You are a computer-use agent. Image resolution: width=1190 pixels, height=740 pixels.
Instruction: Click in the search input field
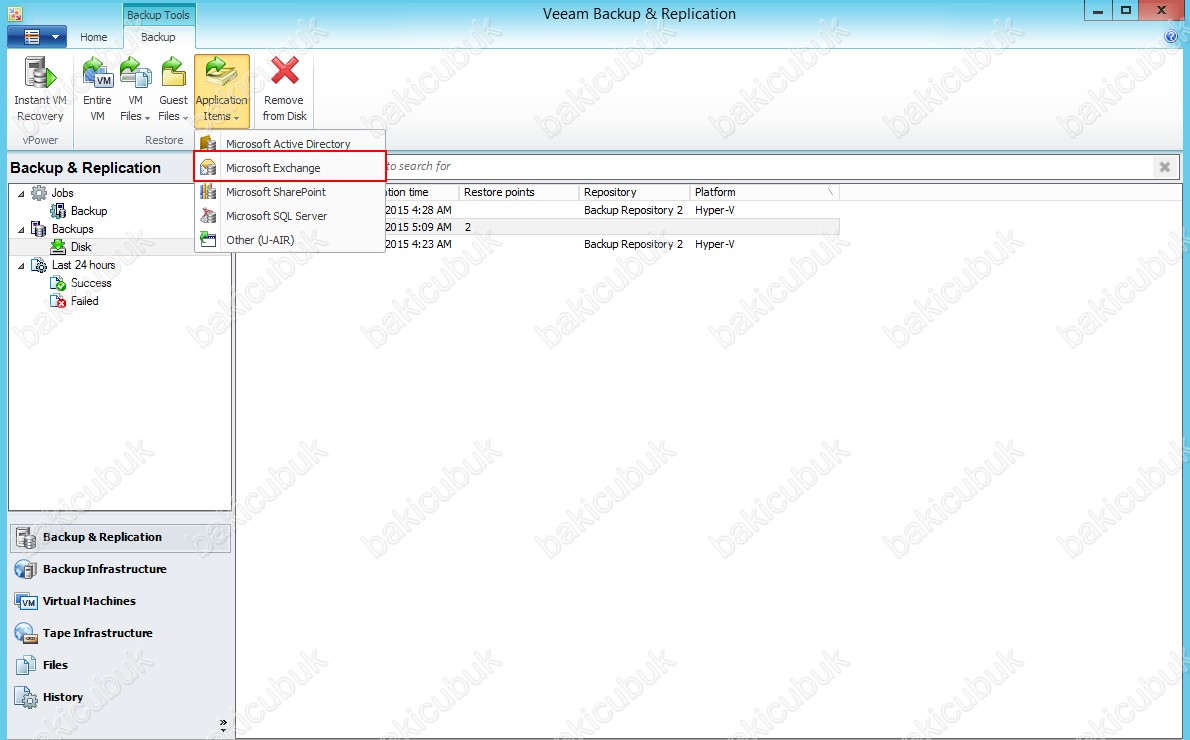[x=768, y=166]
